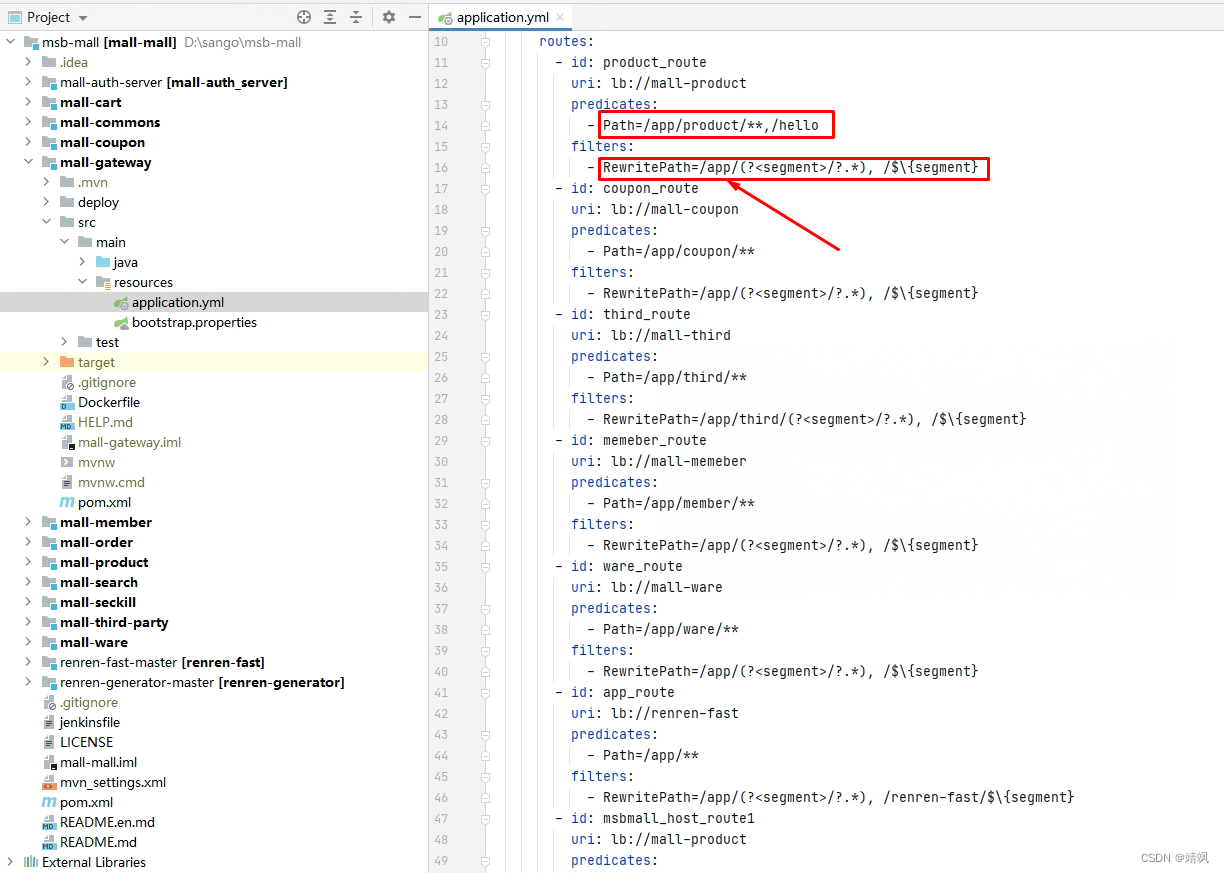Expand renren-generator-master module
Image resolution: width=1224 pixels, height=873 pixels.
click(x=29, y=682)
